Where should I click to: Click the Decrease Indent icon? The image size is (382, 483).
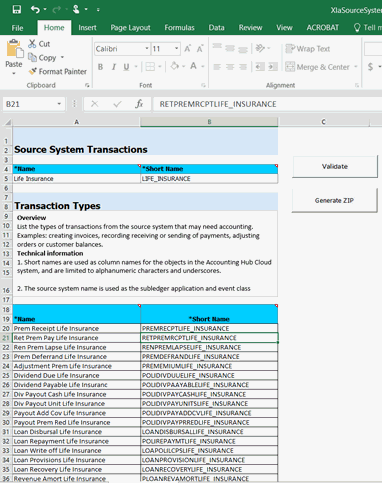(260, 67)
